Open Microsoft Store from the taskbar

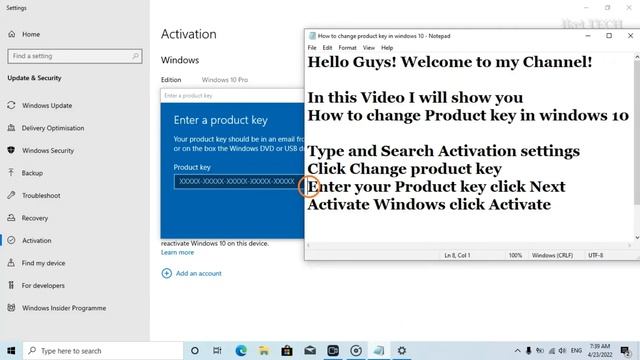(x=287, y=351)
